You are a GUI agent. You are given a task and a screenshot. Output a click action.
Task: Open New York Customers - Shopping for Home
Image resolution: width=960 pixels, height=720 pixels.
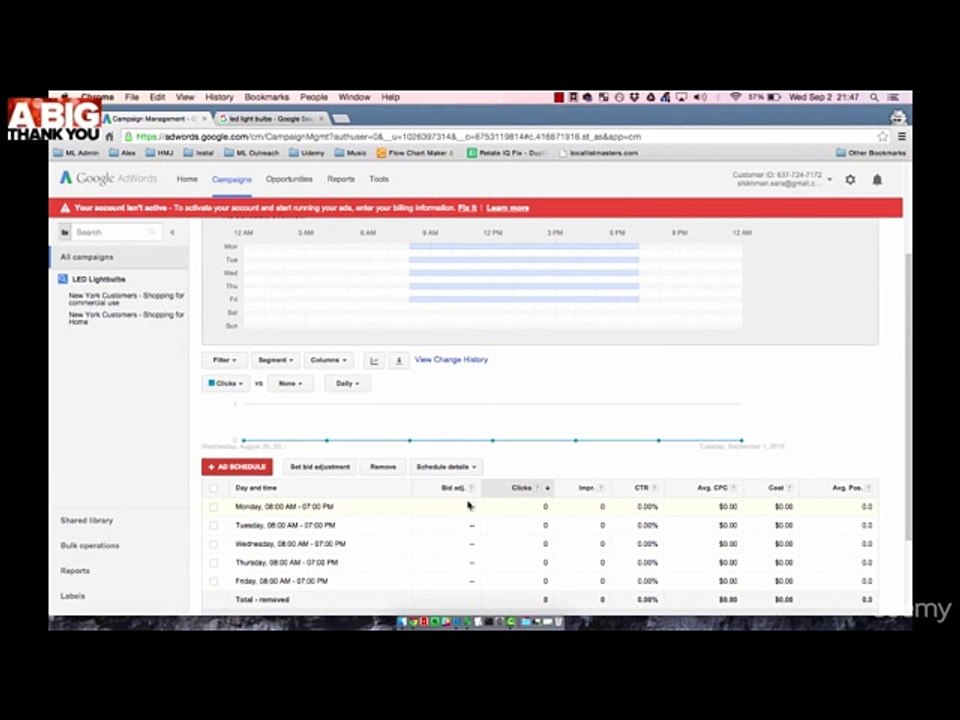(x=126, y=318)
